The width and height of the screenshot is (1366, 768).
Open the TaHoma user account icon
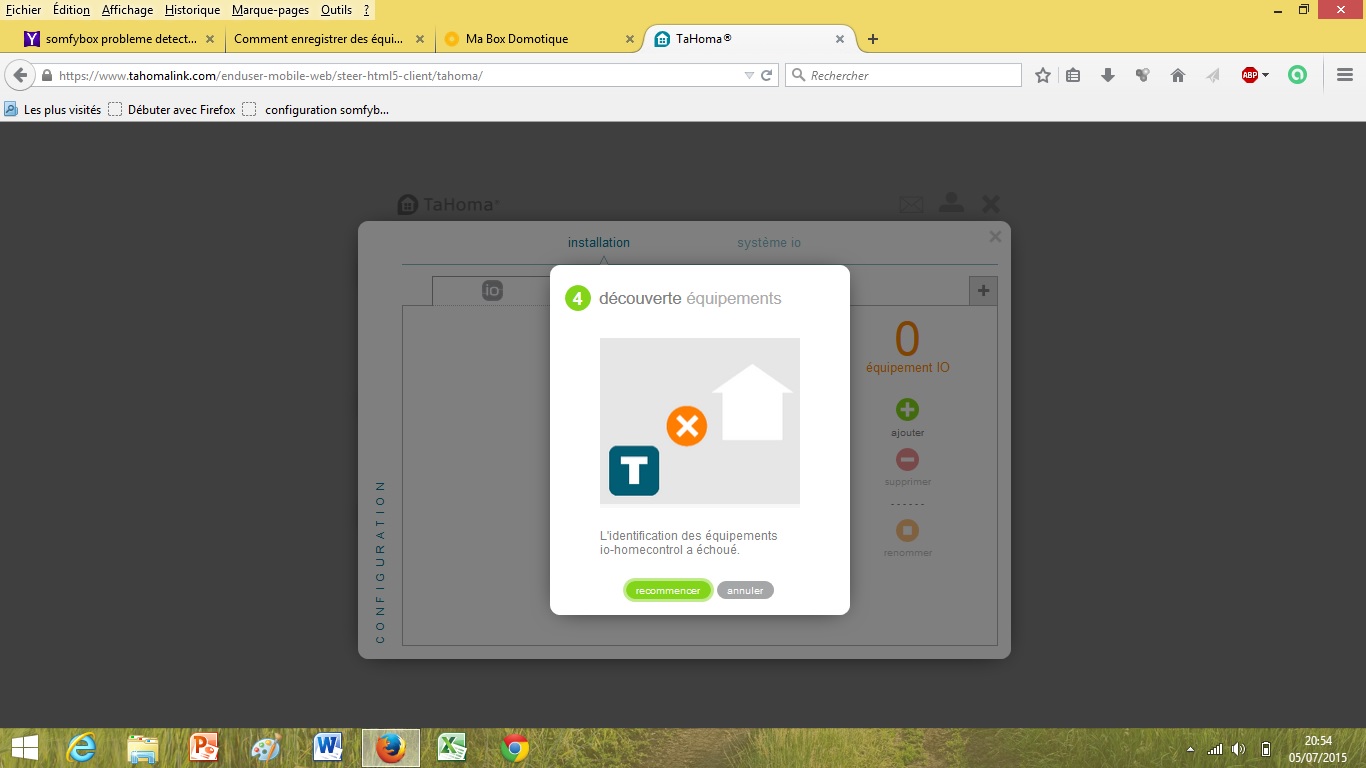951,203
